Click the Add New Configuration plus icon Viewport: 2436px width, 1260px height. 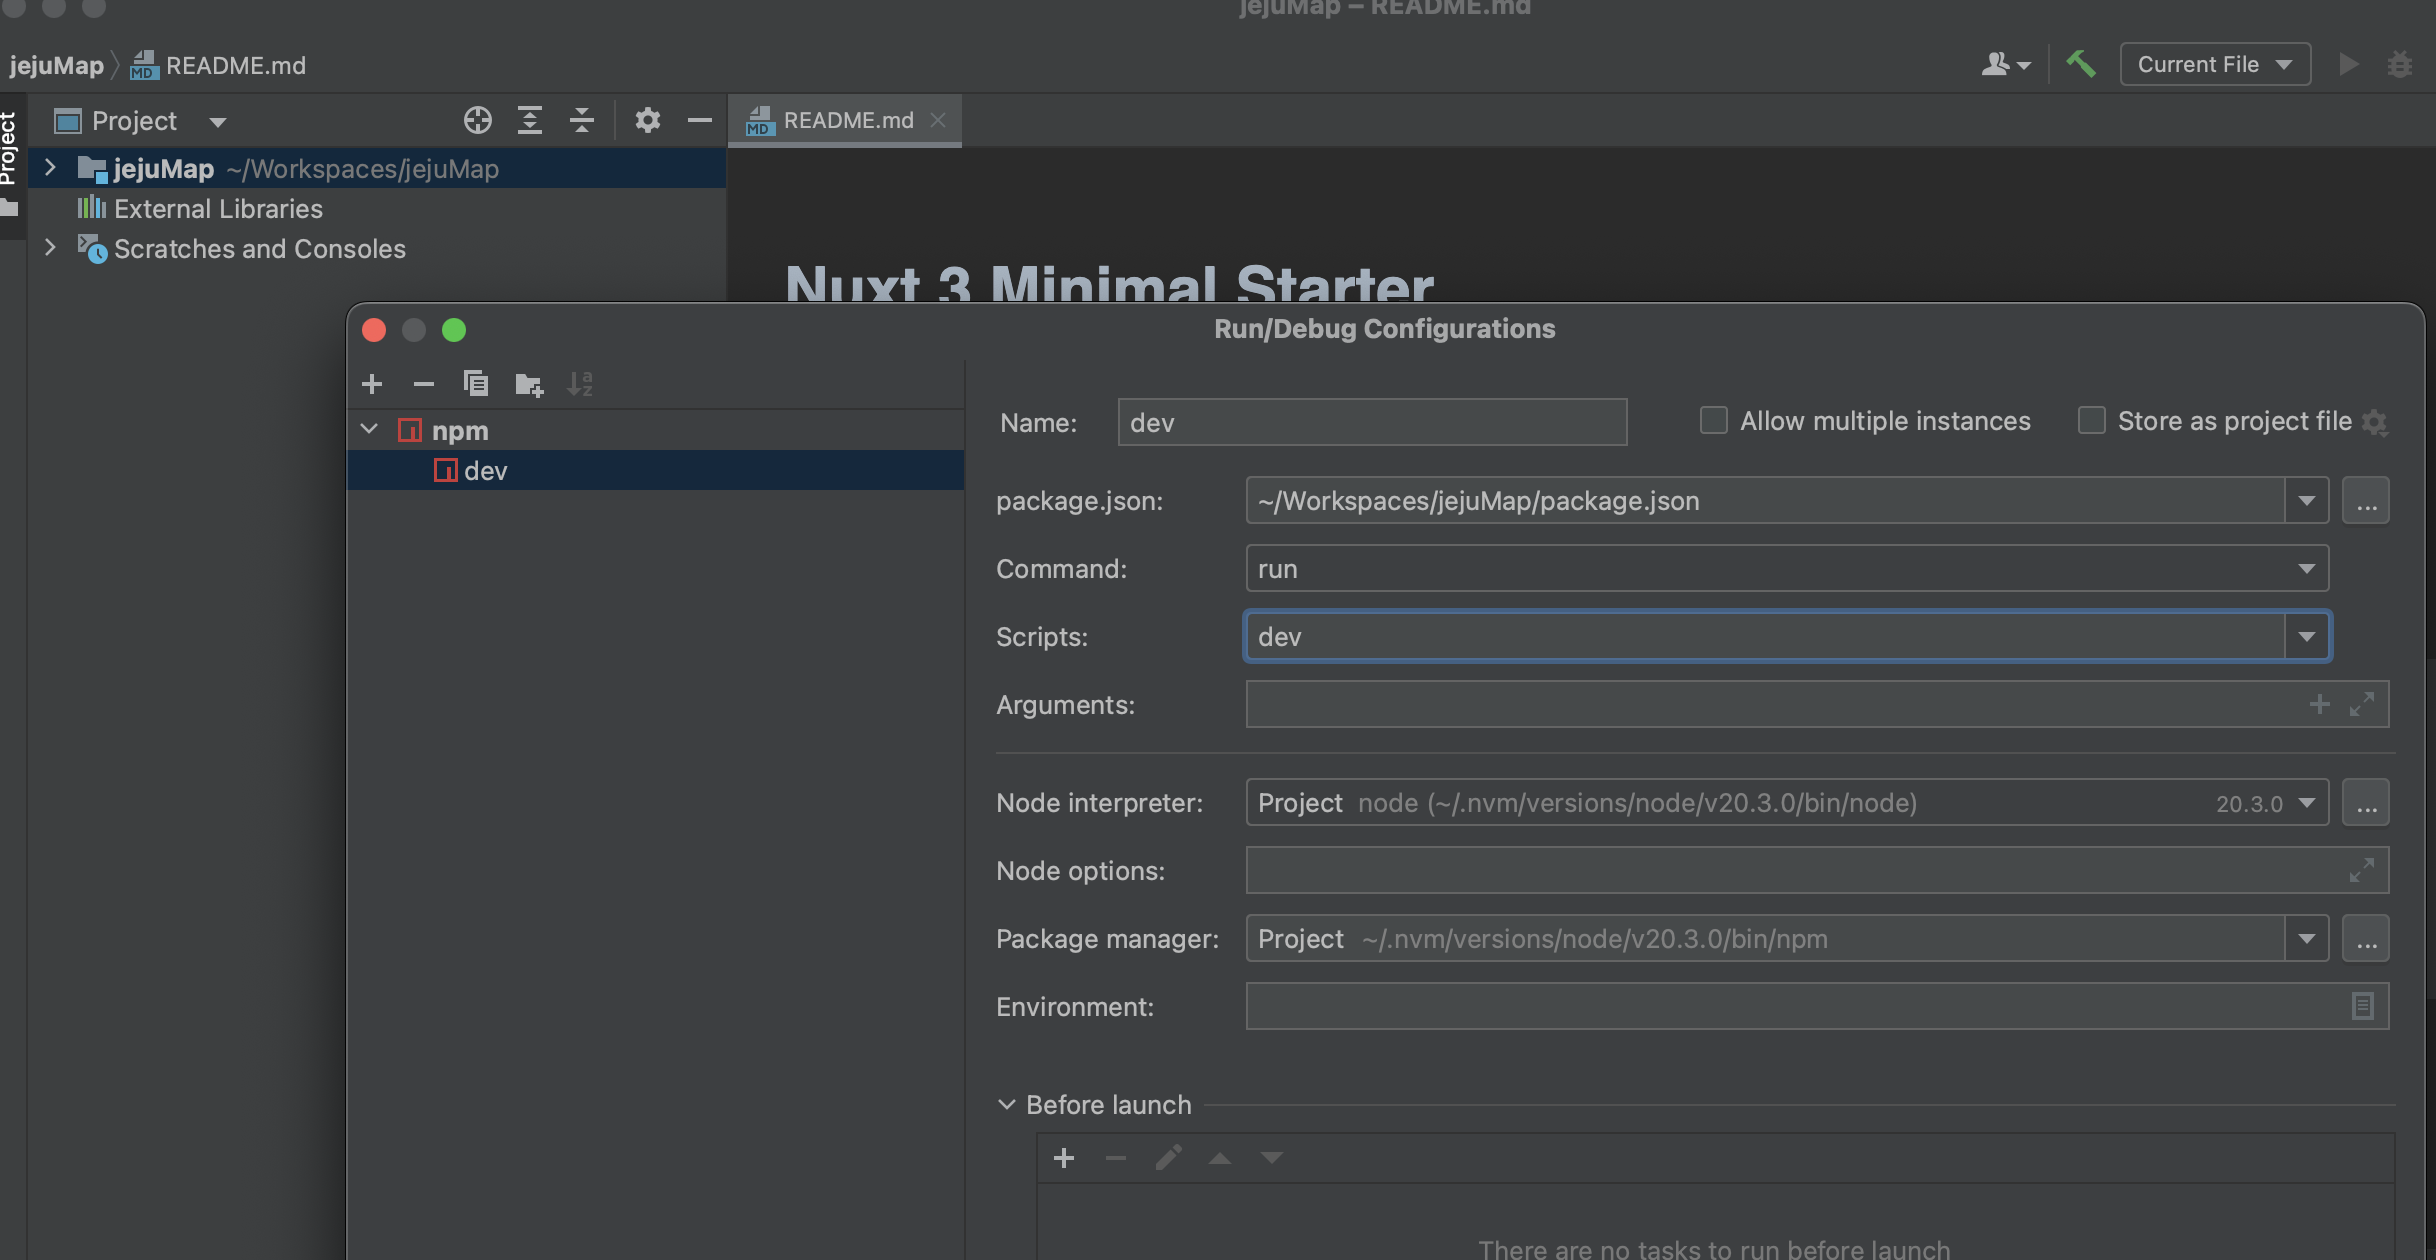tap(372, 384)
